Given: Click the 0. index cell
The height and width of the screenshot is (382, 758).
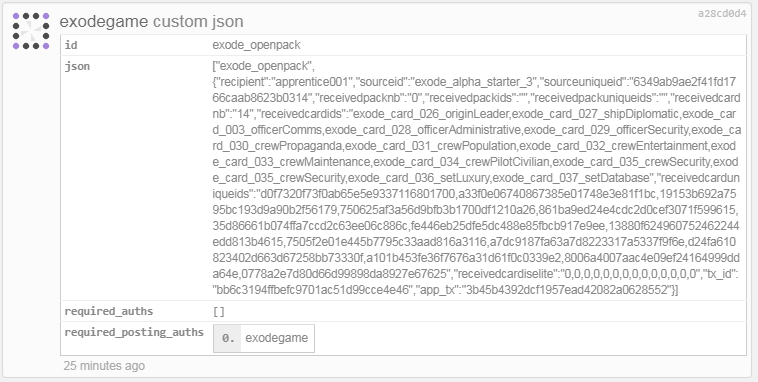Looking at the screenshot, I should click(x=228, y=338).
